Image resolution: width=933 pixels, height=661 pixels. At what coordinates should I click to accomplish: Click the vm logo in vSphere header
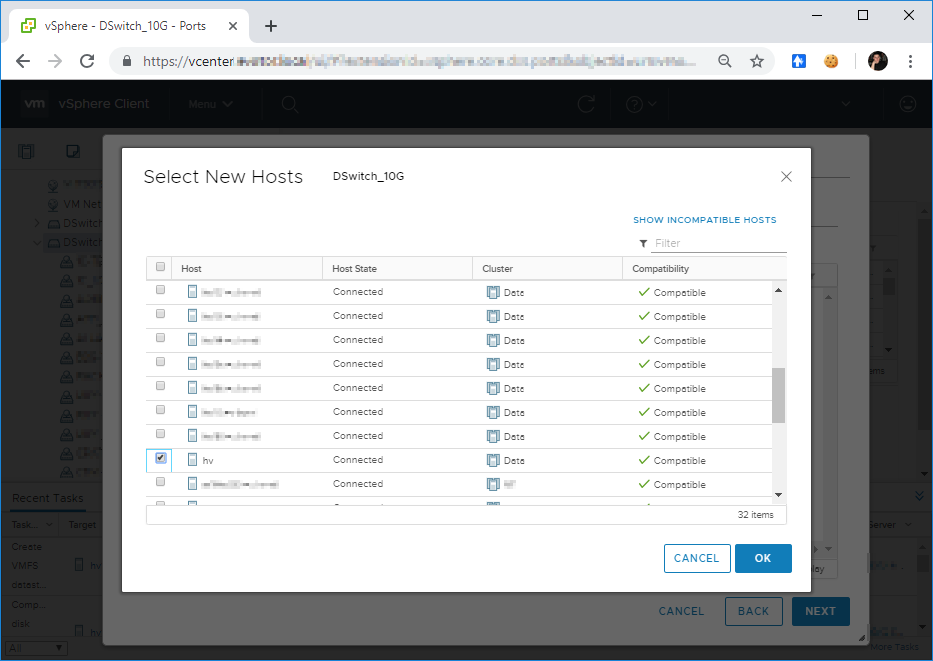click(x=35, y=104)
